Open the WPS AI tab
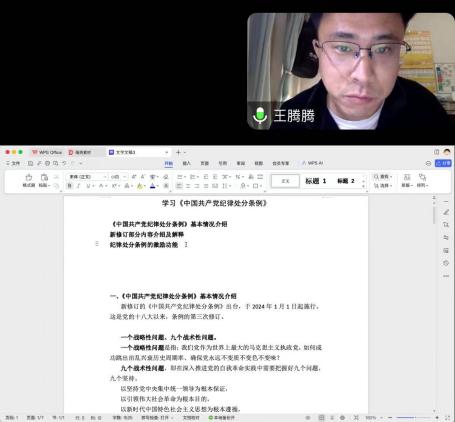 [x=312, y=163]
